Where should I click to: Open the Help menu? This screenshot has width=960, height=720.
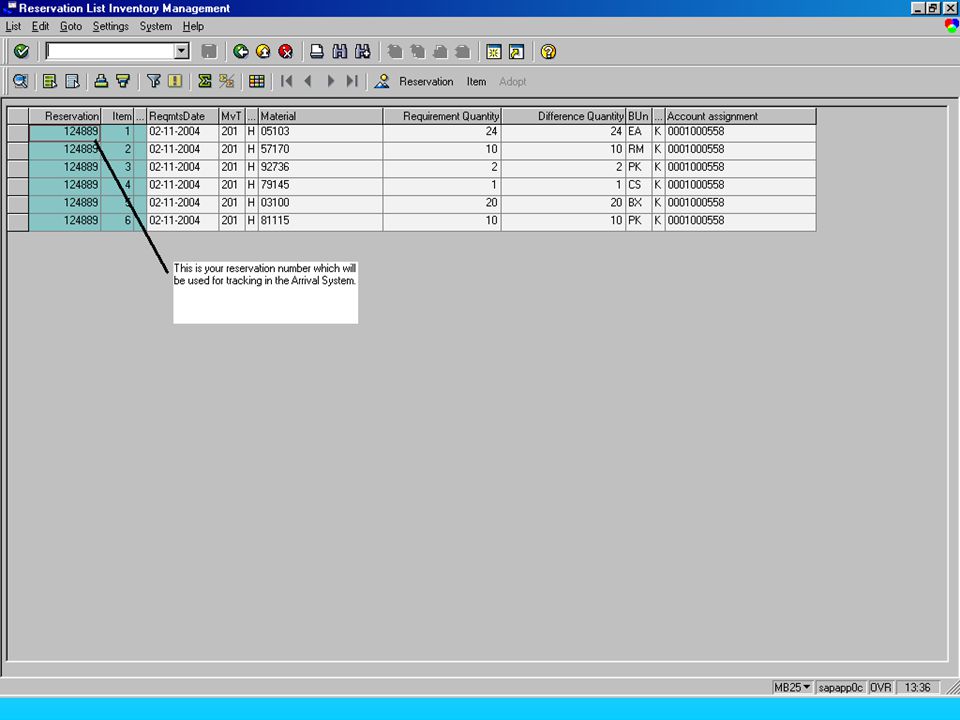[x=193, y=26]
